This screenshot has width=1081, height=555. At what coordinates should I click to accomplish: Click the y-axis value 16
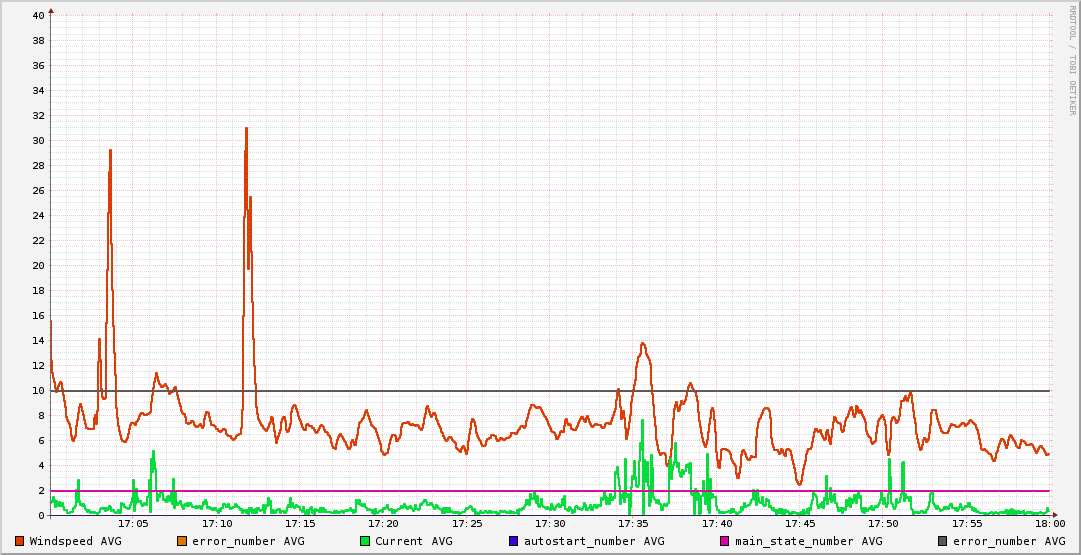39,316
